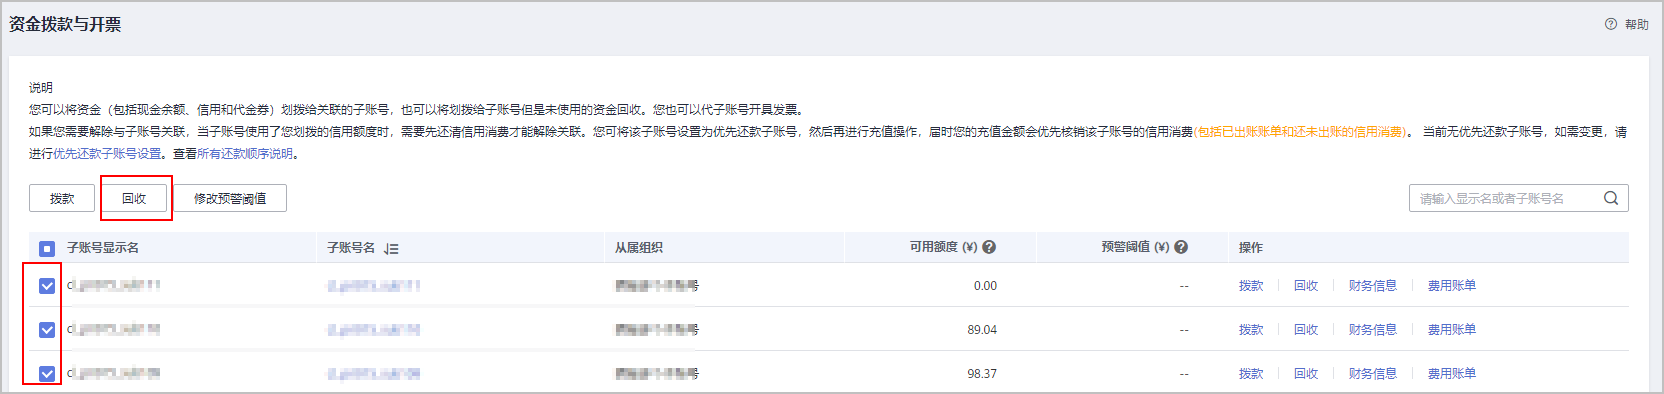Focus the sub-account name search field
Image resolution: width=1664 pixels, height=394 pixels.
point(1506,198)
